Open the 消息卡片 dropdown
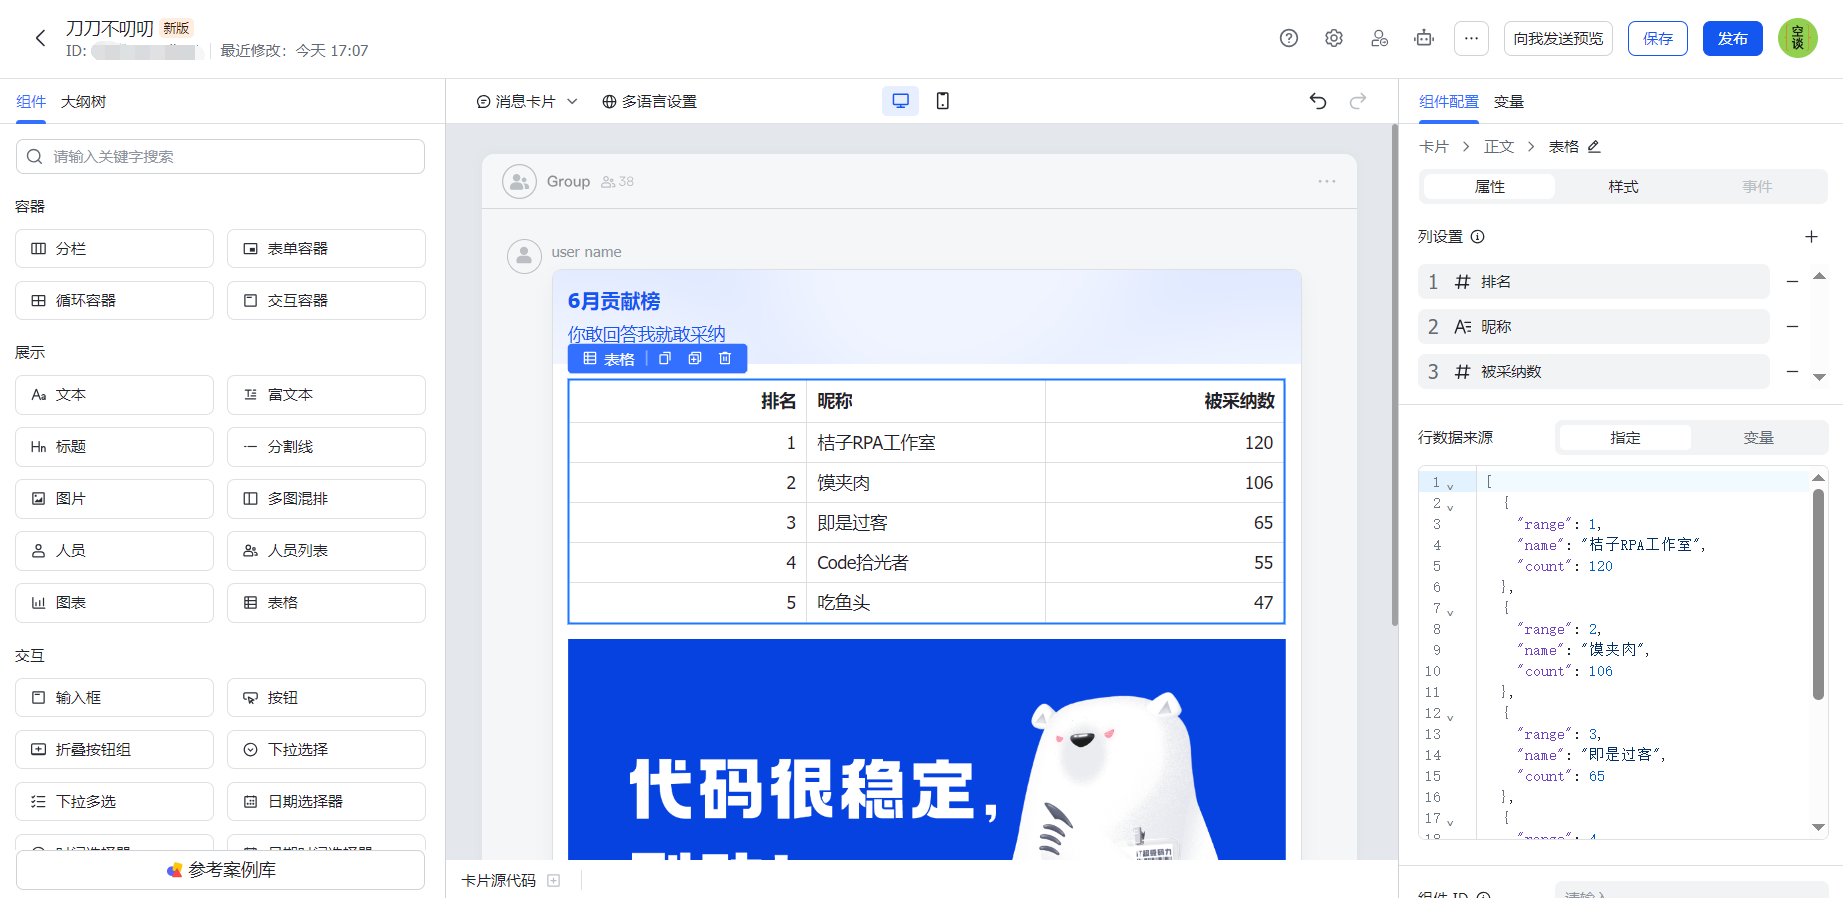 [527, 101]
